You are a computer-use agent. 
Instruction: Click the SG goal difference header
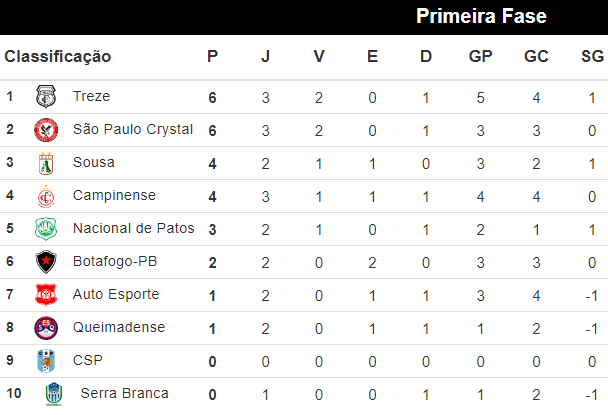(591, 56)
